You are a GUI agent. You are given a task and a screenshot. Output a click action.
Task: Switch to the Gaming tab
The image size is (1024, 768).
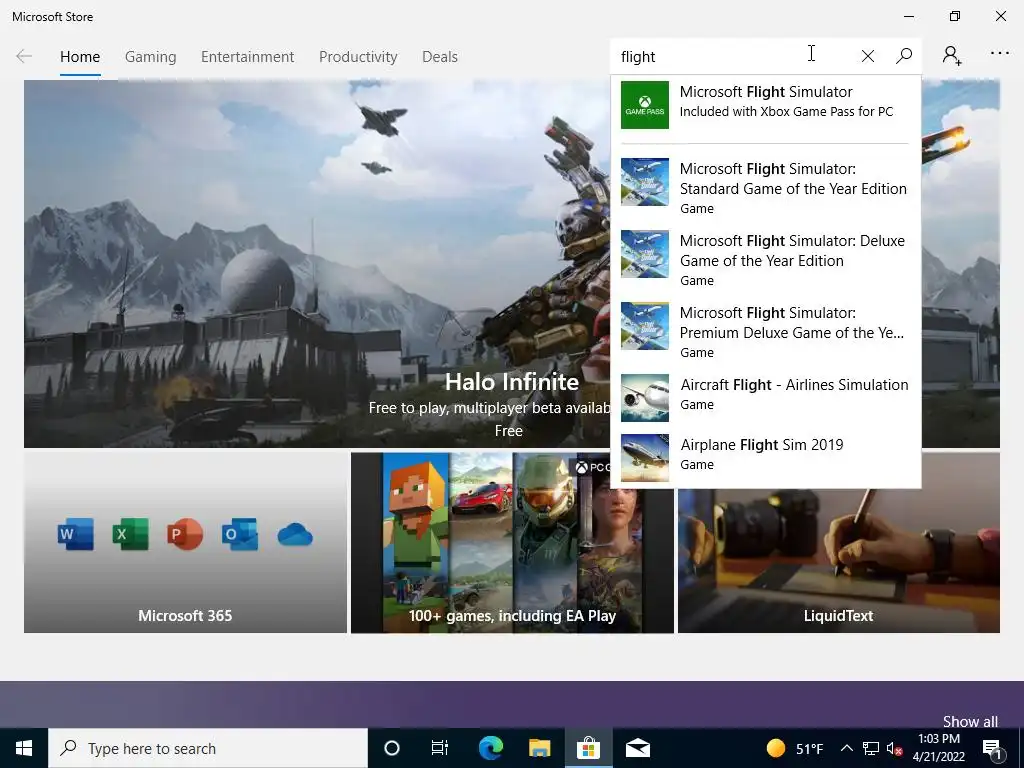tap(150, 57)
